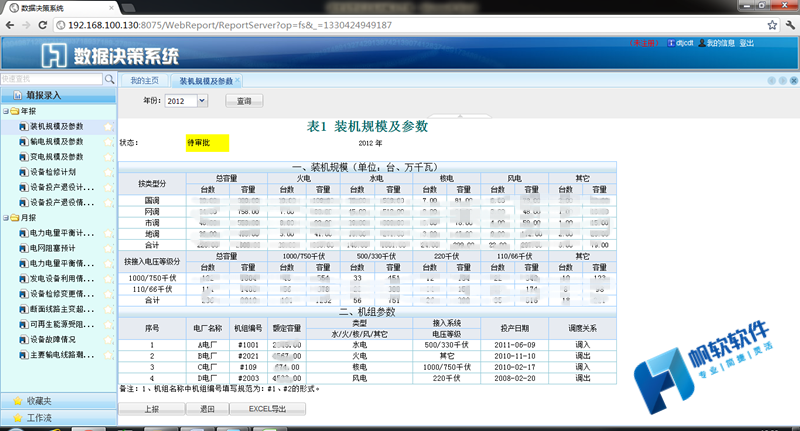
Task: Click the 500/330千伏 cell in row 1
Action: [446, 345]
